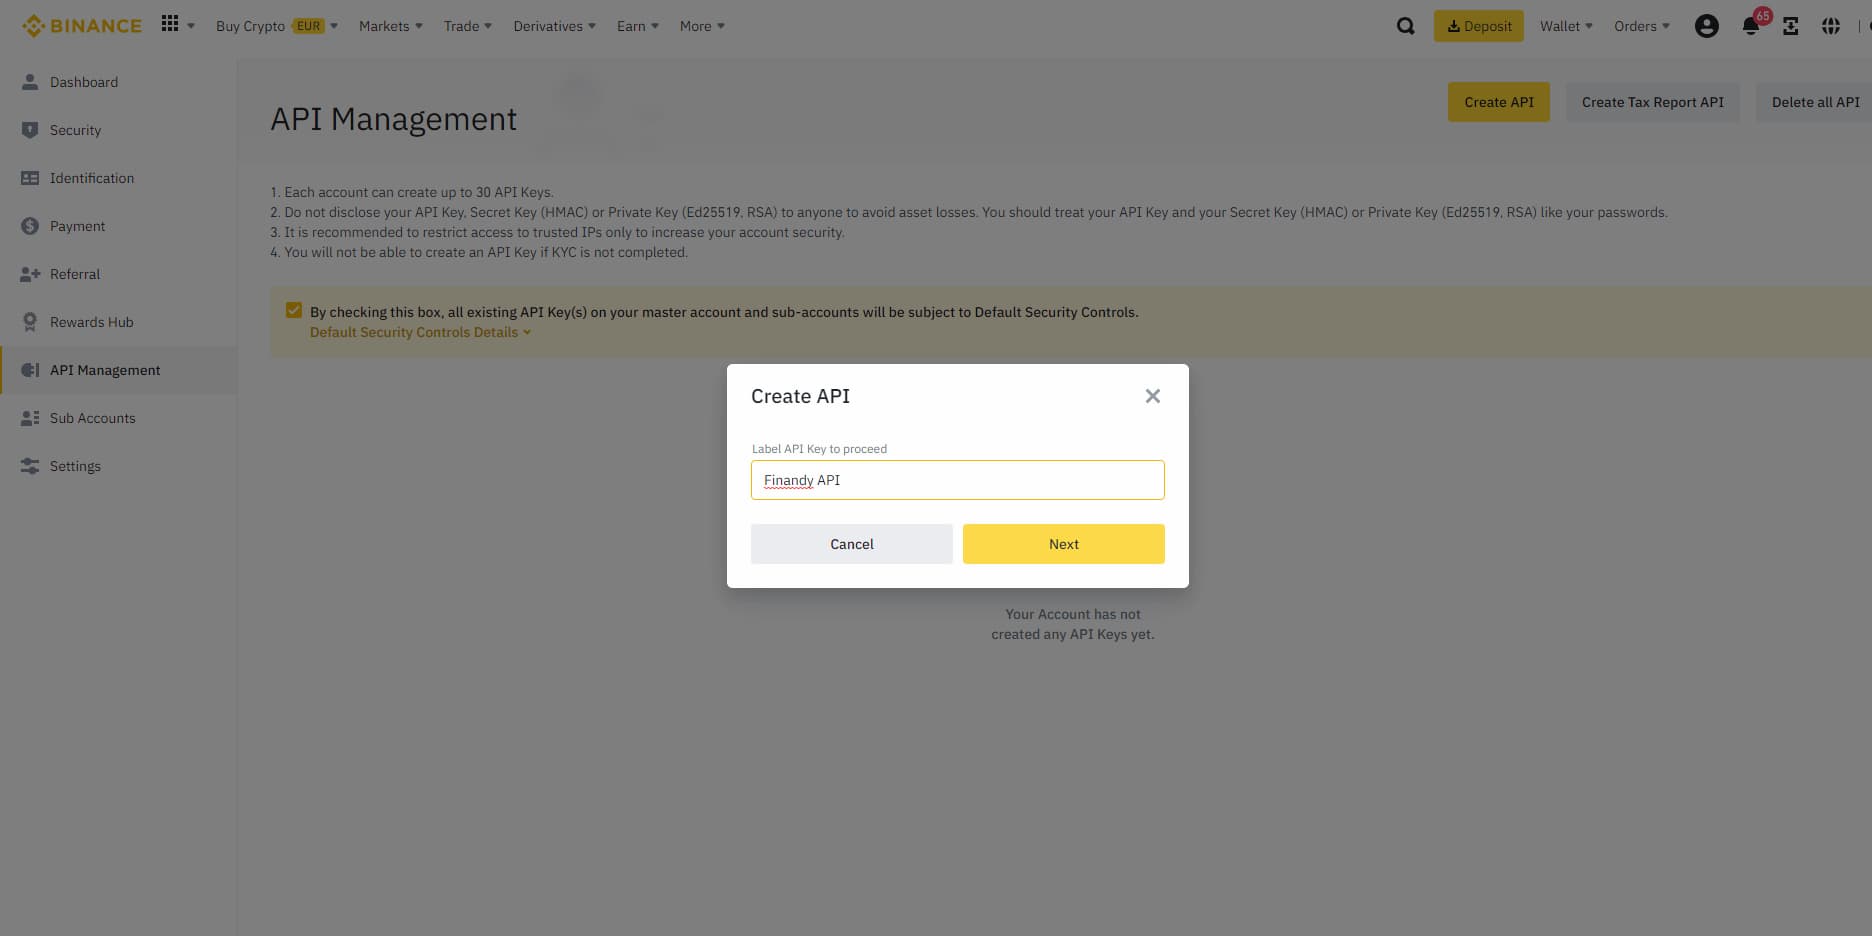1872x936 pixels.
Task: Open the Derivatives dropdown
Action: pyautogui.click(x=554, y=26)
